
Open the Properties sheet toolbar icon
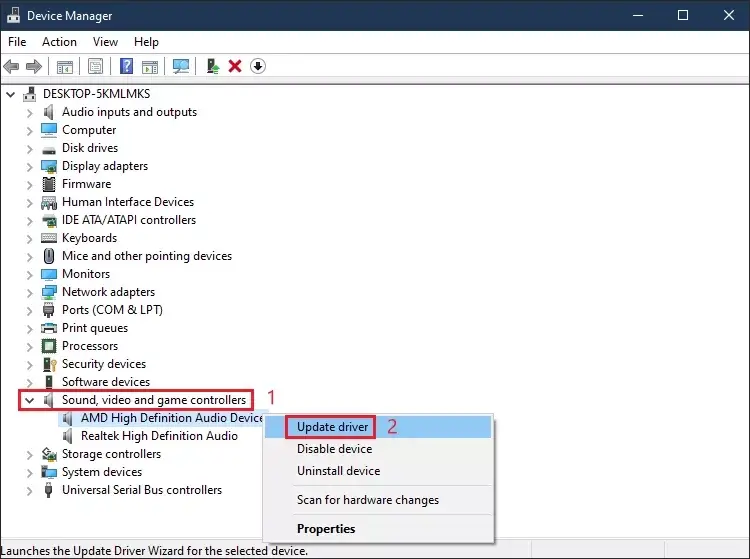coord(95,66)
